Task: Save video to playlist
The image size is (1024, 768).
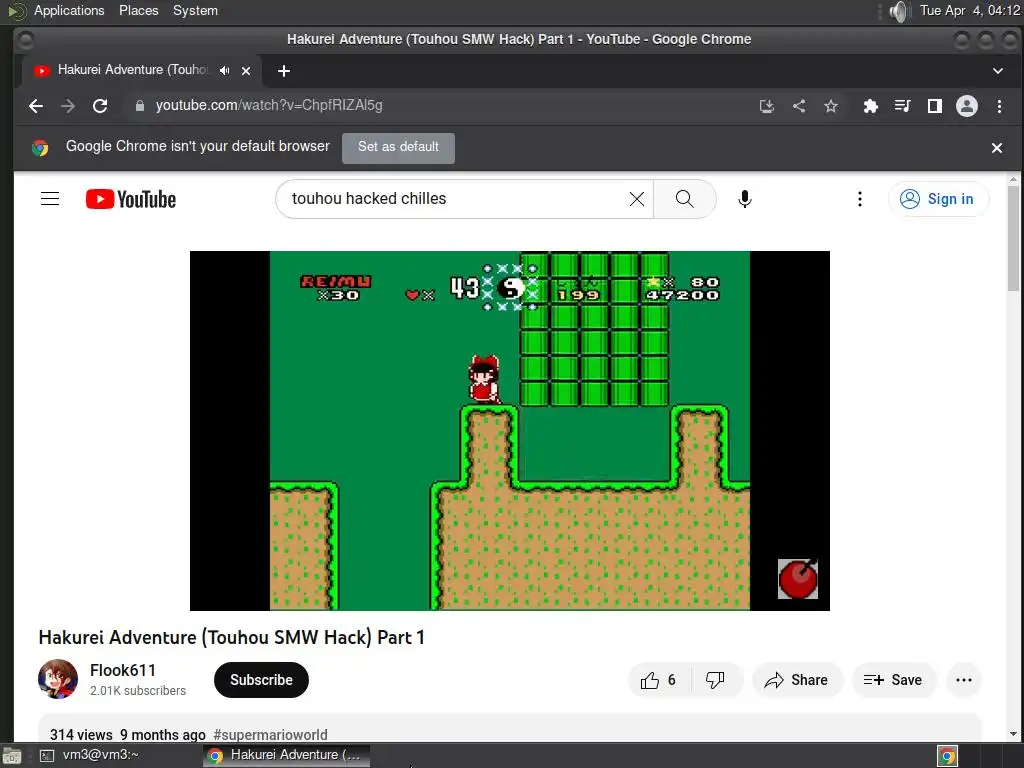Action: 893,680
